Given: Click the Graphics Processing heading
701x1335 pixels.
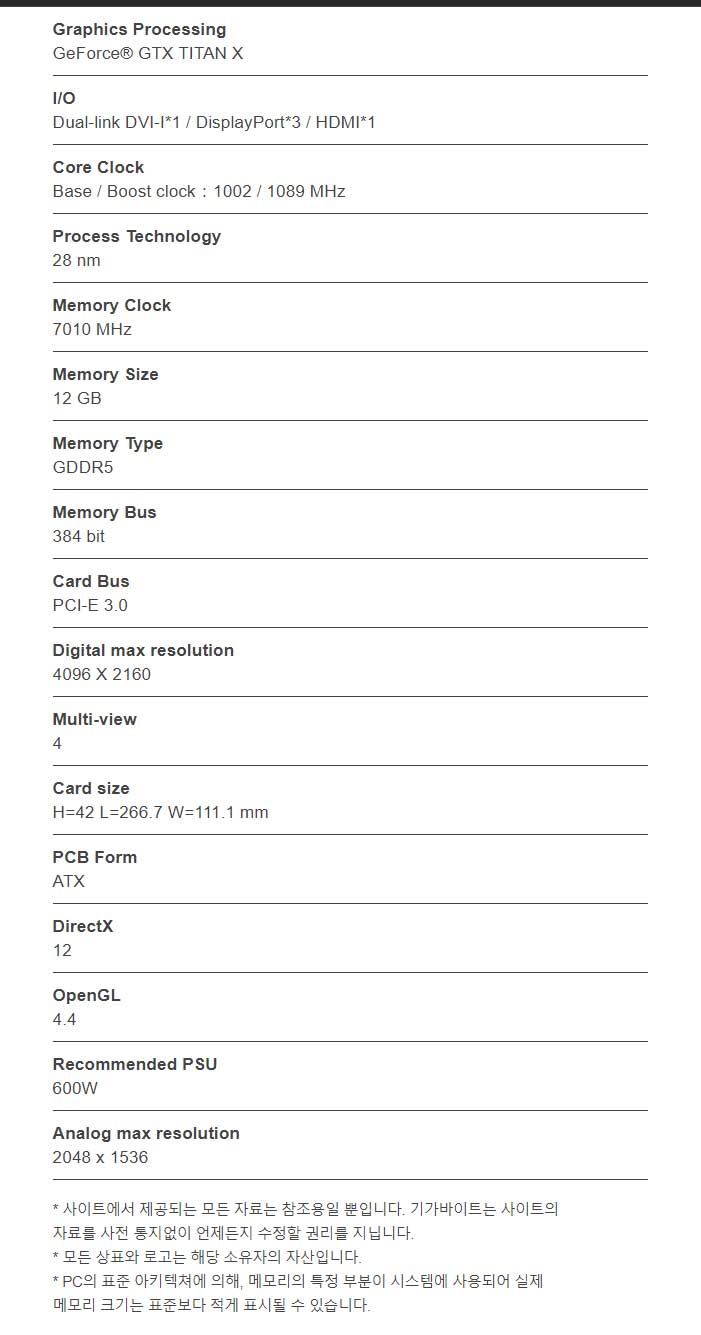Looking at the screenshot, I should tap(139, 30).
